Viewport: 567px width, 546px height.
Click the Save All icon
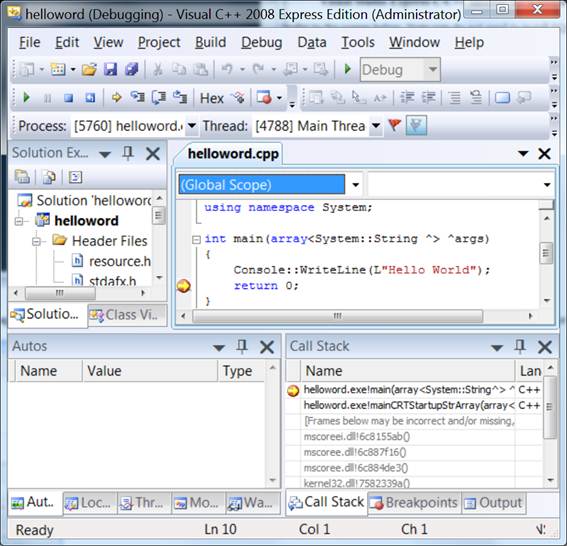click(132, 69)
